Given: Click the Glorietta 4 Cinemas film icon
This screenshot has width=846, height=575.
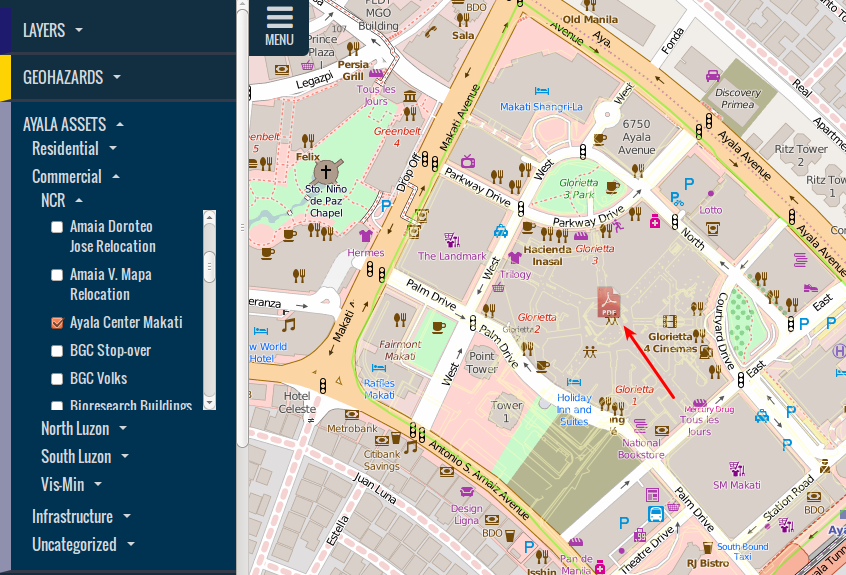Looking at the screenshot, I should click(670, 322).
